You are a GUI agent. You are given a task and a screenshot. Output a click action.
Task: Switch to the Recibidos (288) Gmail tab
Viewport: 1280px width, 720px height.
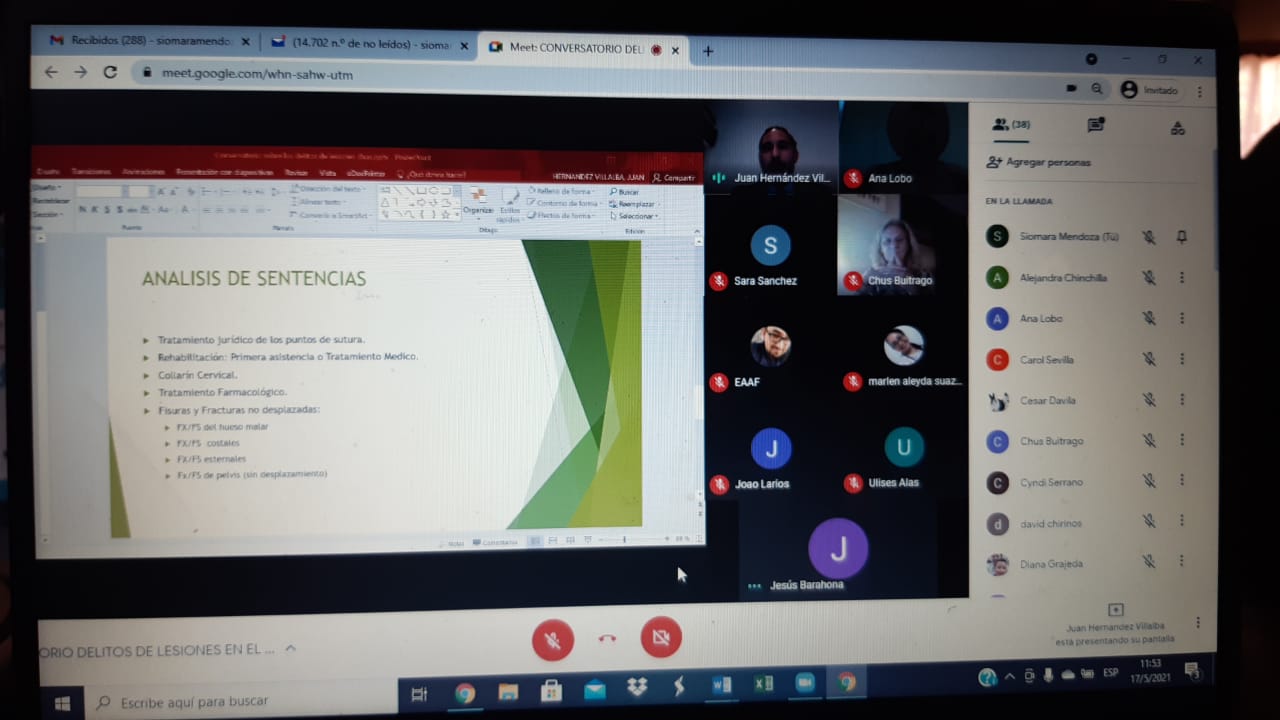click(x=140, y=44)
